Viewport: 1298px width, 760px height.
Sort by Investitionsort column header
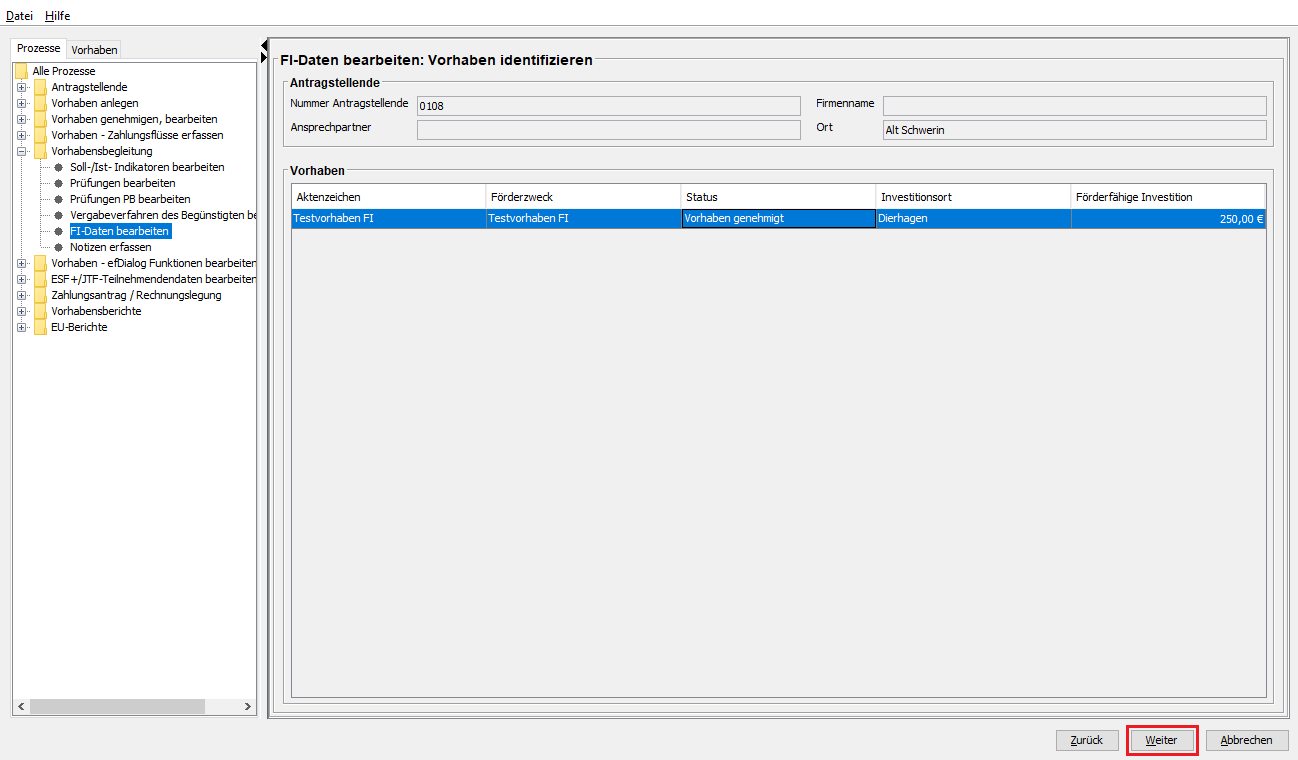[x=974, y=197]
